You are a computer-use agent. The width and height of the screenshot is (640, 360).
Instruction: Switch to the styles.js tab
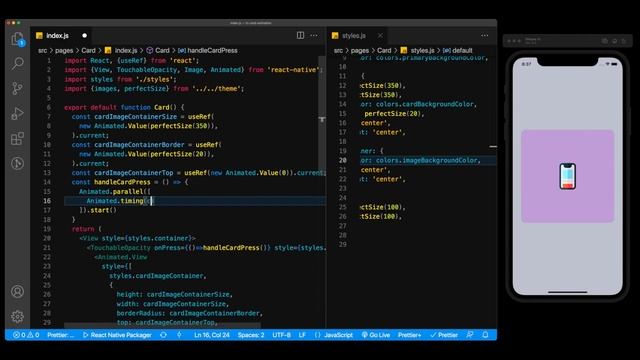(x=354, y=36)
